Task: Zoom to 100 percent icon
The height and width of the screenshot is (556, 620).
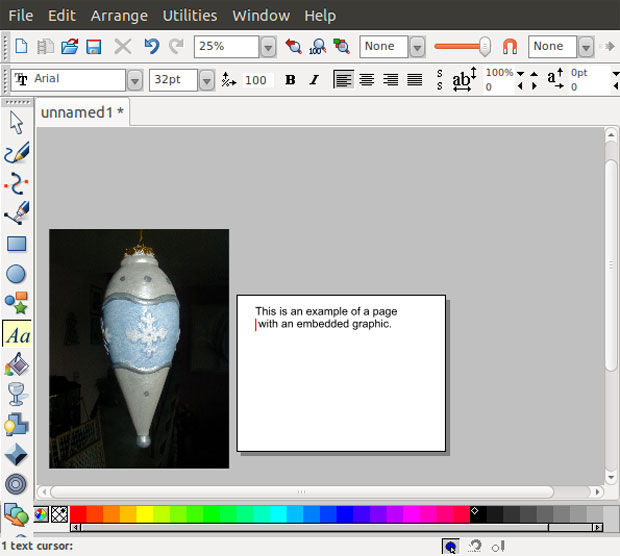Action: 318,47
